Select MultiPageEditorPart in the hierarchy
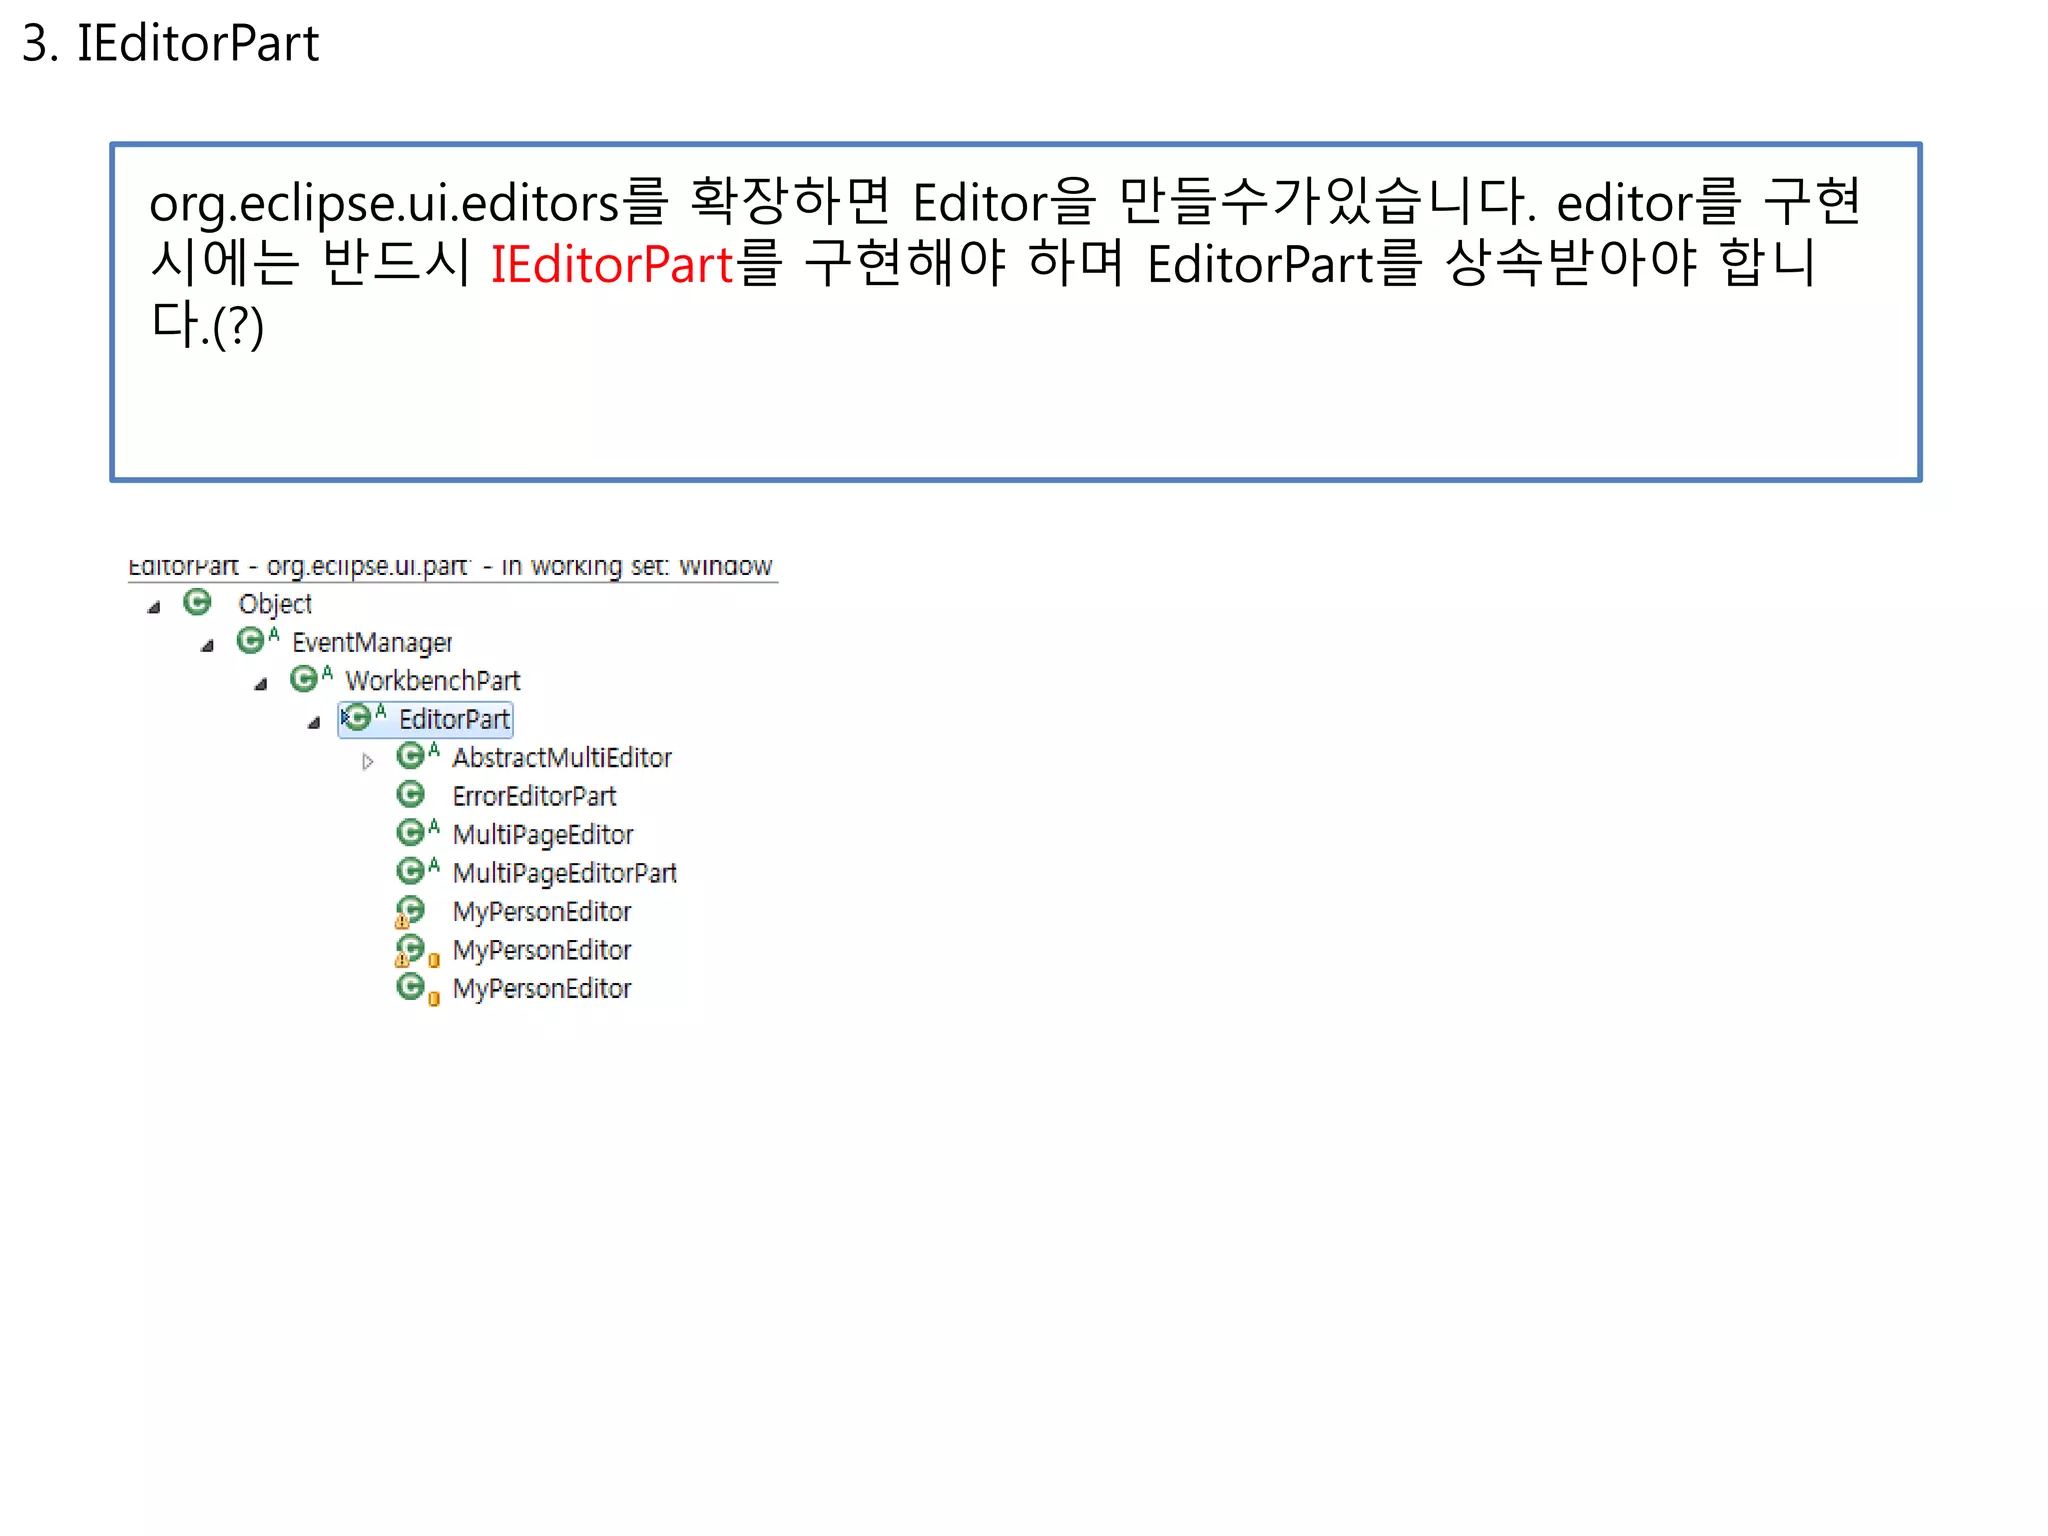The image size is (2048, 1536). coord(565,873)
